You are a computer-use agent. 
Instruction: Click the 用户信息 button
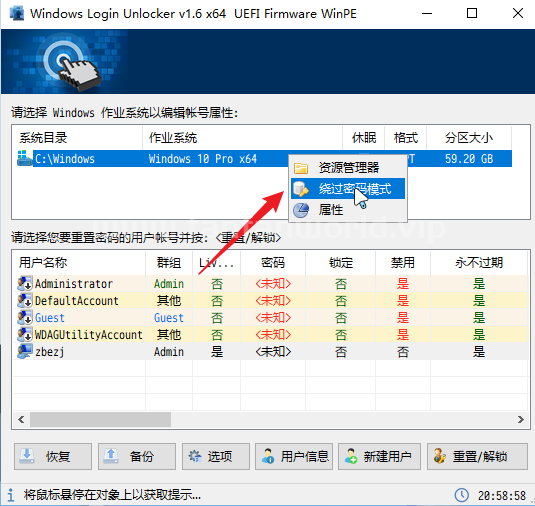[294, 456]
